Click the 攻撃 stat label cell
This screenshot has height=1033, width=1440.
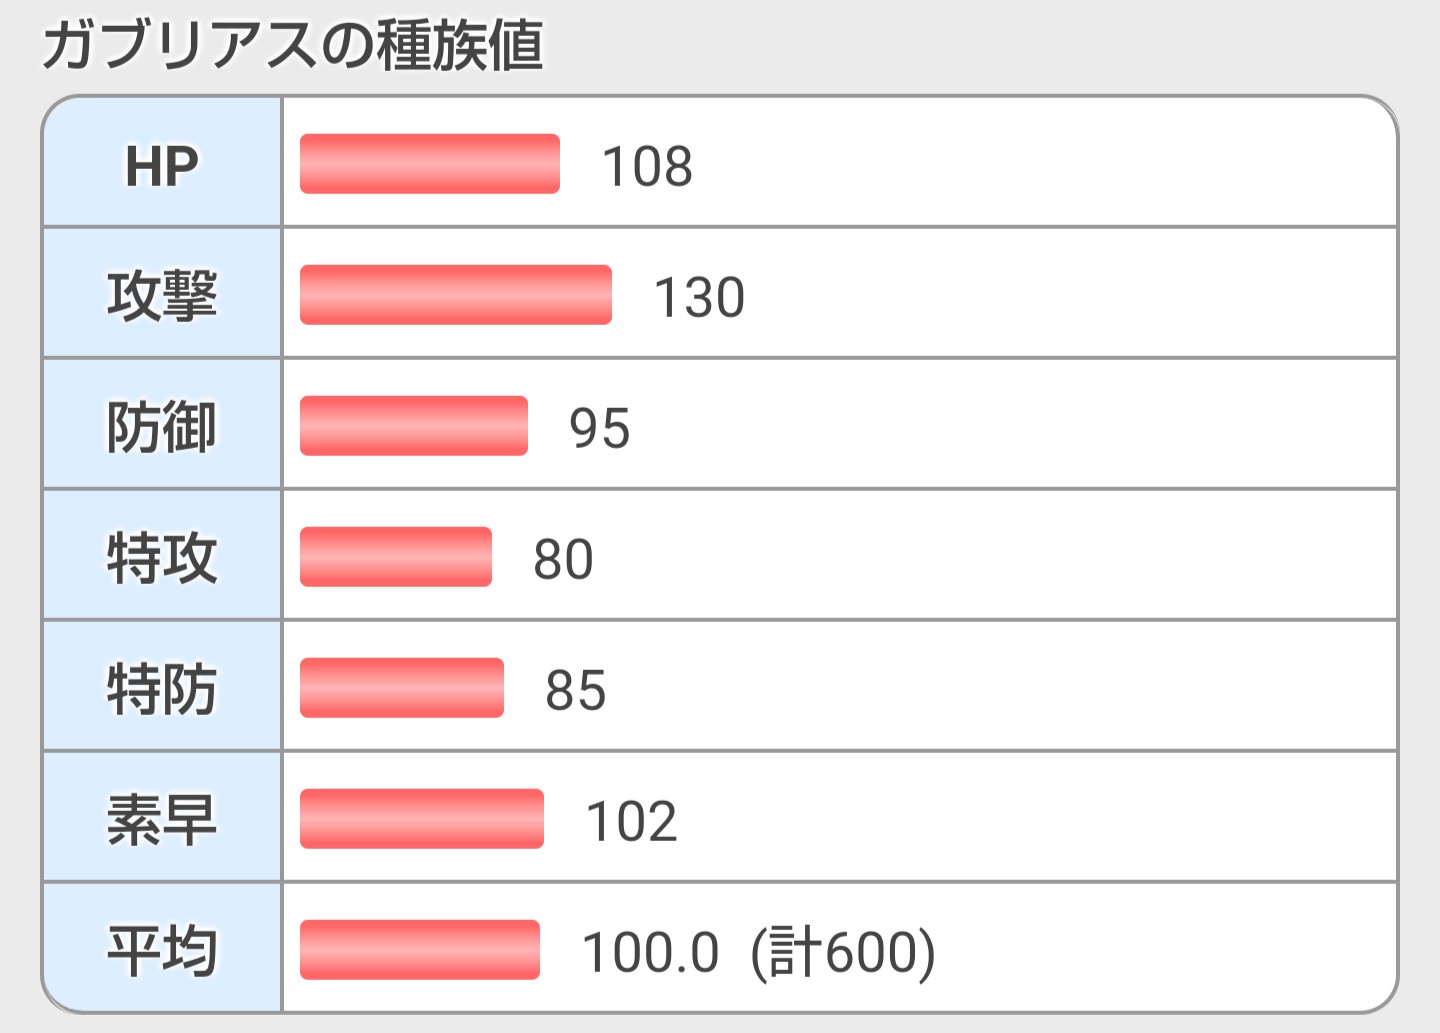[x=162, y=293]
